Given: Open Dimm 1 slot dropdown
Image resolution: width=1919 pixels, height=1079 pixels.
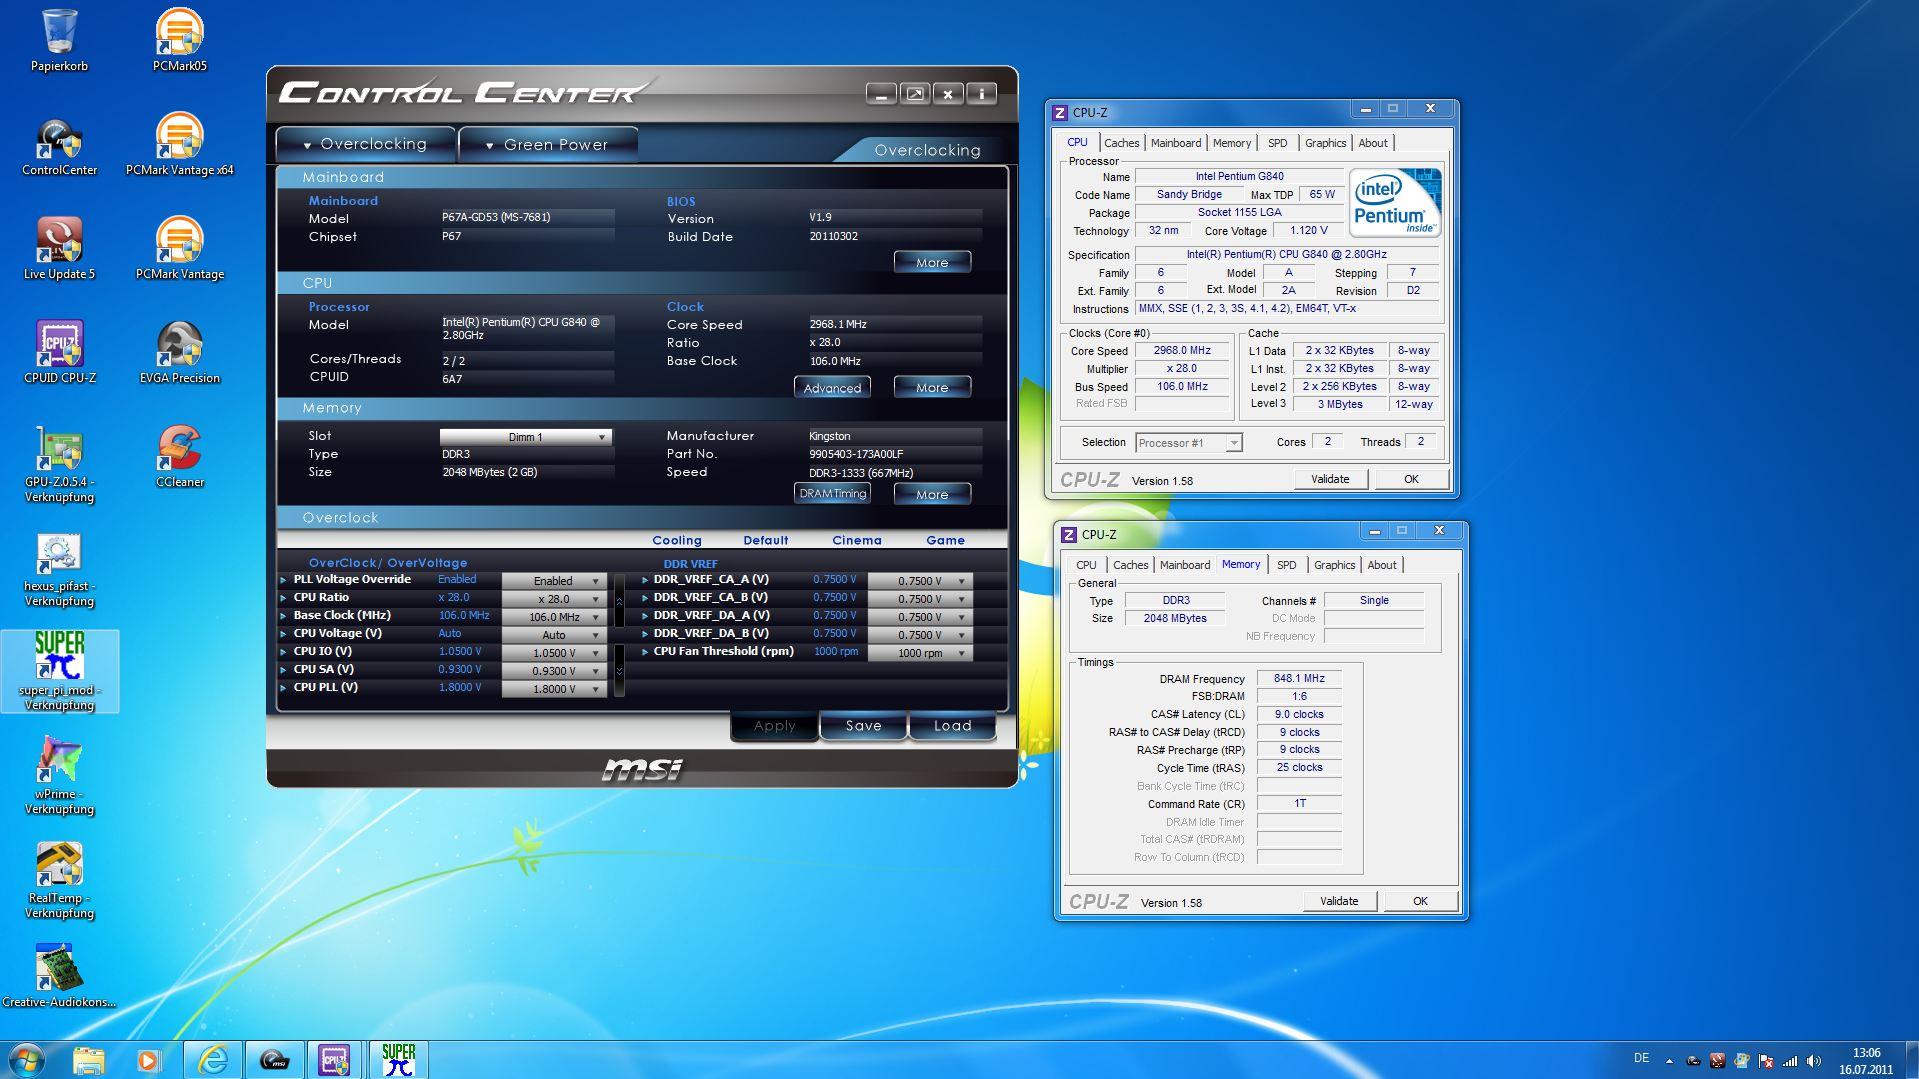Looking at the screenshot, I should (526, 437).
